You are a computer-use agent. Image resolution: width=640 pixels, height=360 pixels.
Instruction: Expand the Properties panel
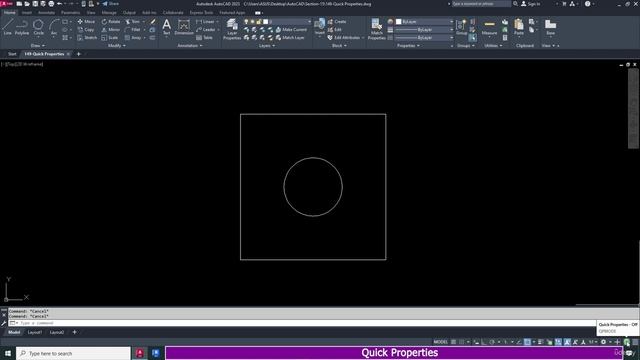click(408, 46)
